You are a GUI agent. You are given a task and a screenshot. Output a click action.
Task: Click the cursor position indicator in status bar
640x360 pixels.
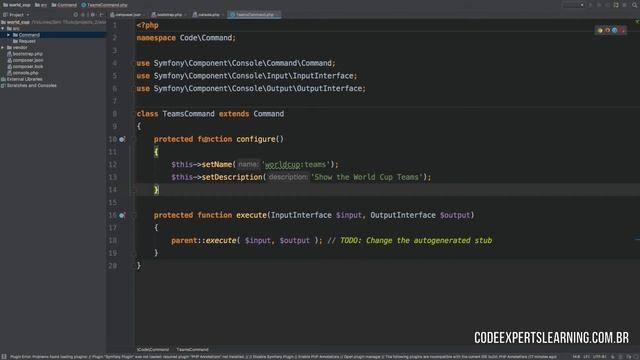(x=576, y=357)
